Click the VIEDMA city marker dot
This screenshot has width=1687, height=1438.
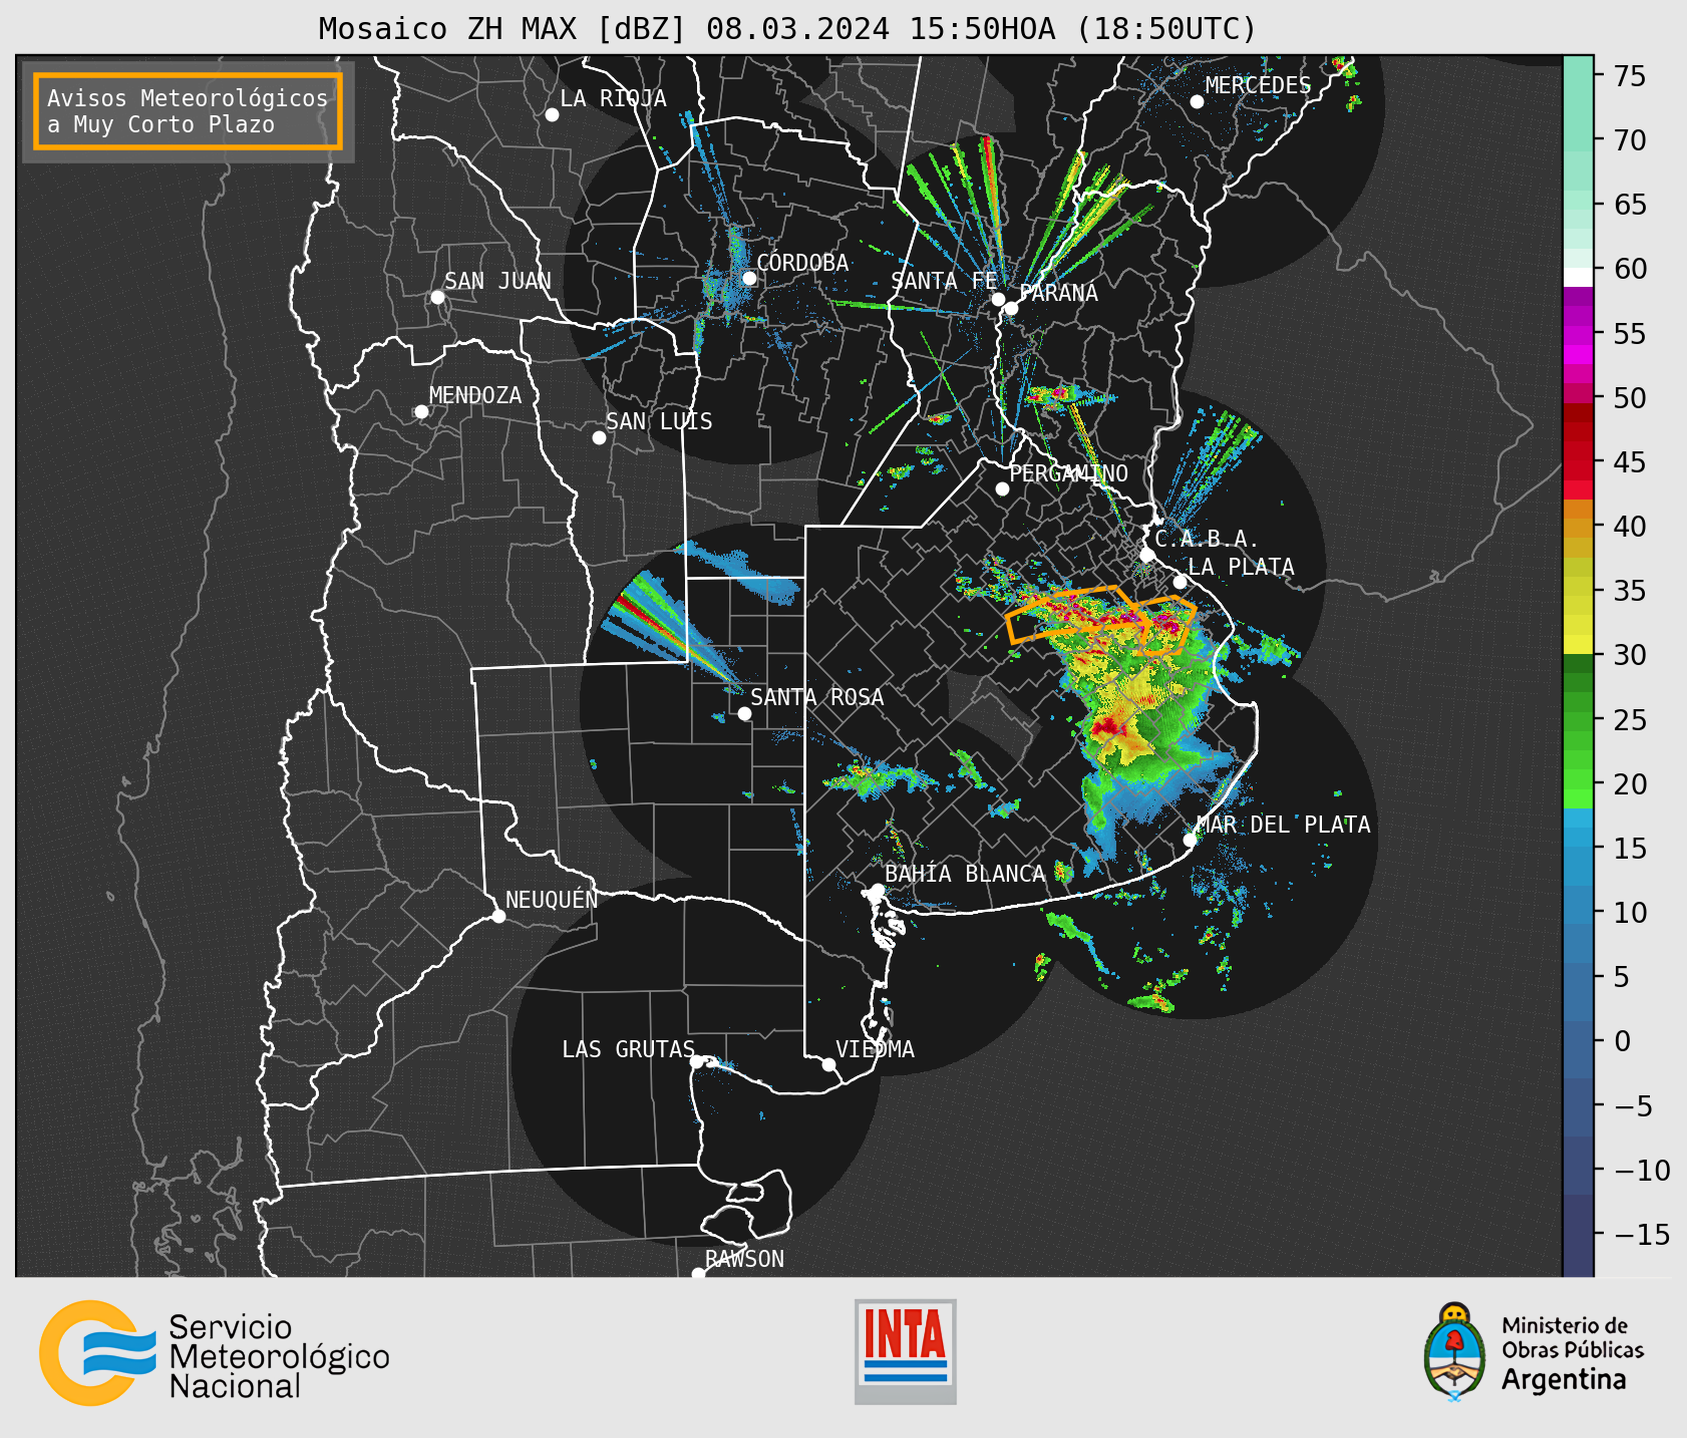coord(829,1064)
